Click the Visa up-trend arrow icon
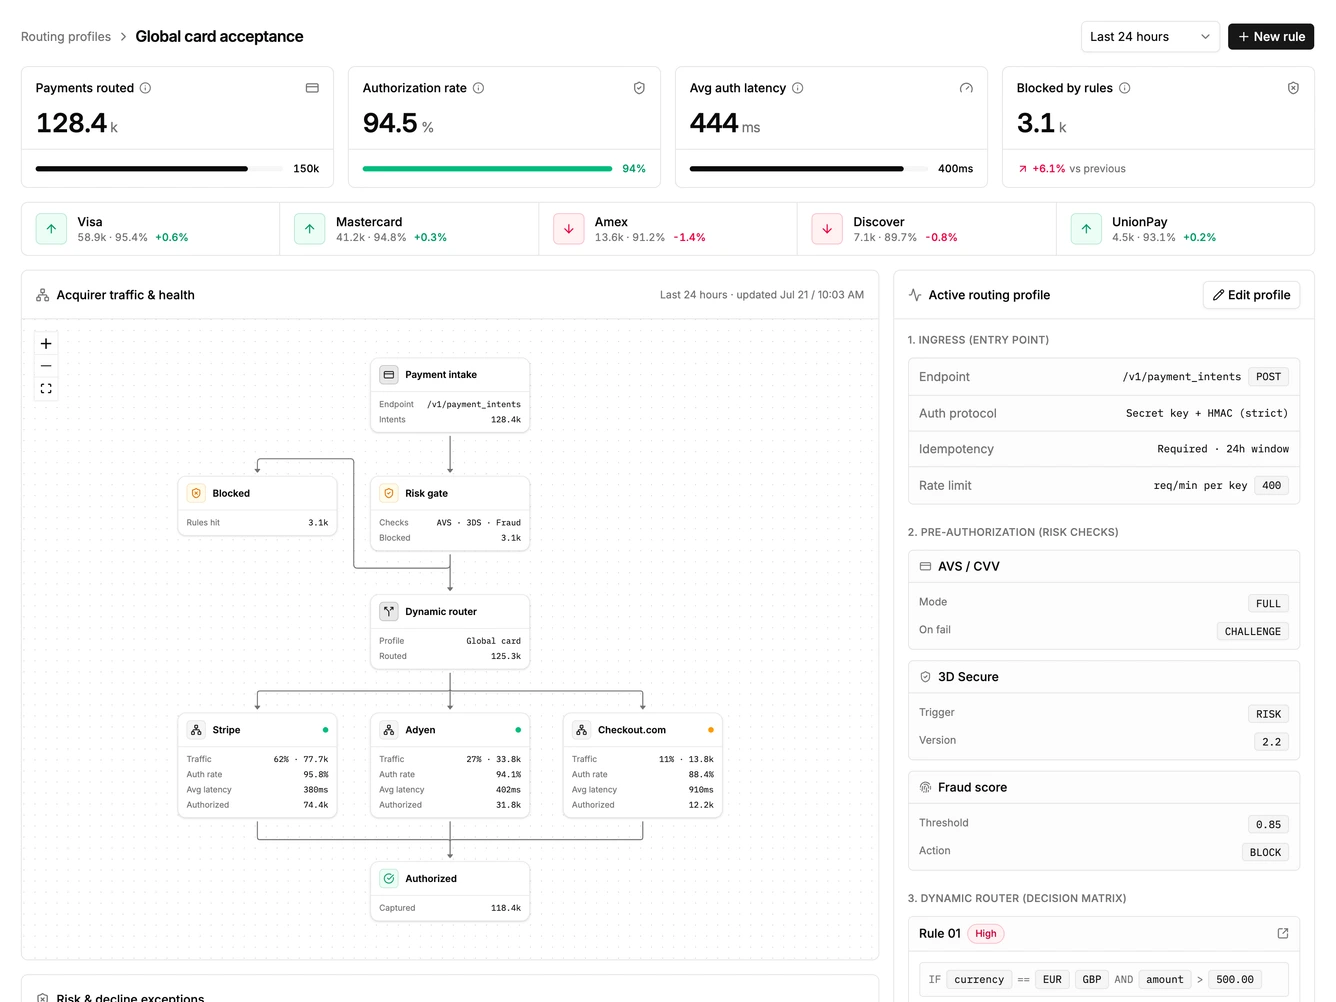Image resolution: width=1336 pixels, height=1002 pixels. pos(51,229)
